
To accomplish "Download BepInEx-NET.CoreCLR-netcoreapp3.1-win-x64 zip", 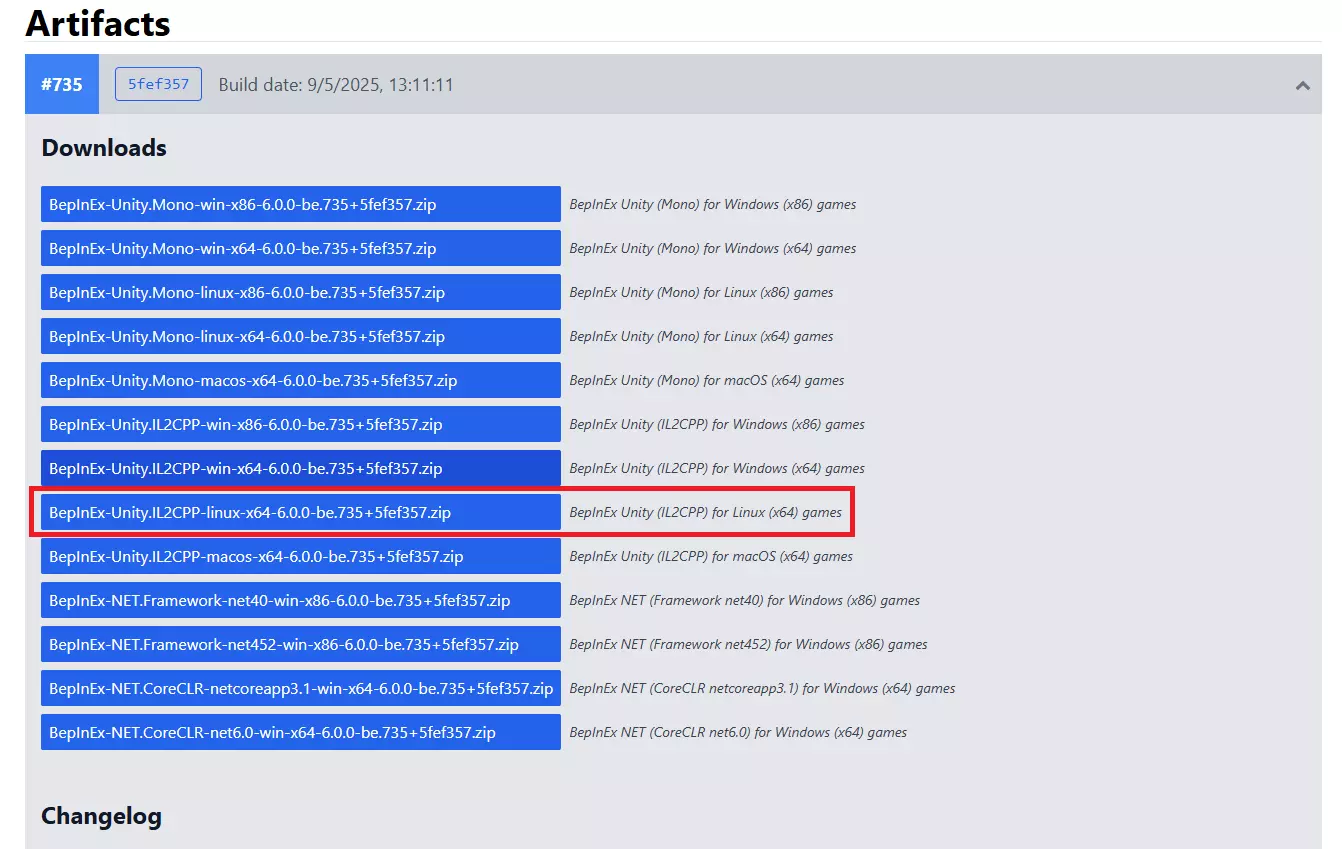I will pyautogui.click(x=301, y=688).
